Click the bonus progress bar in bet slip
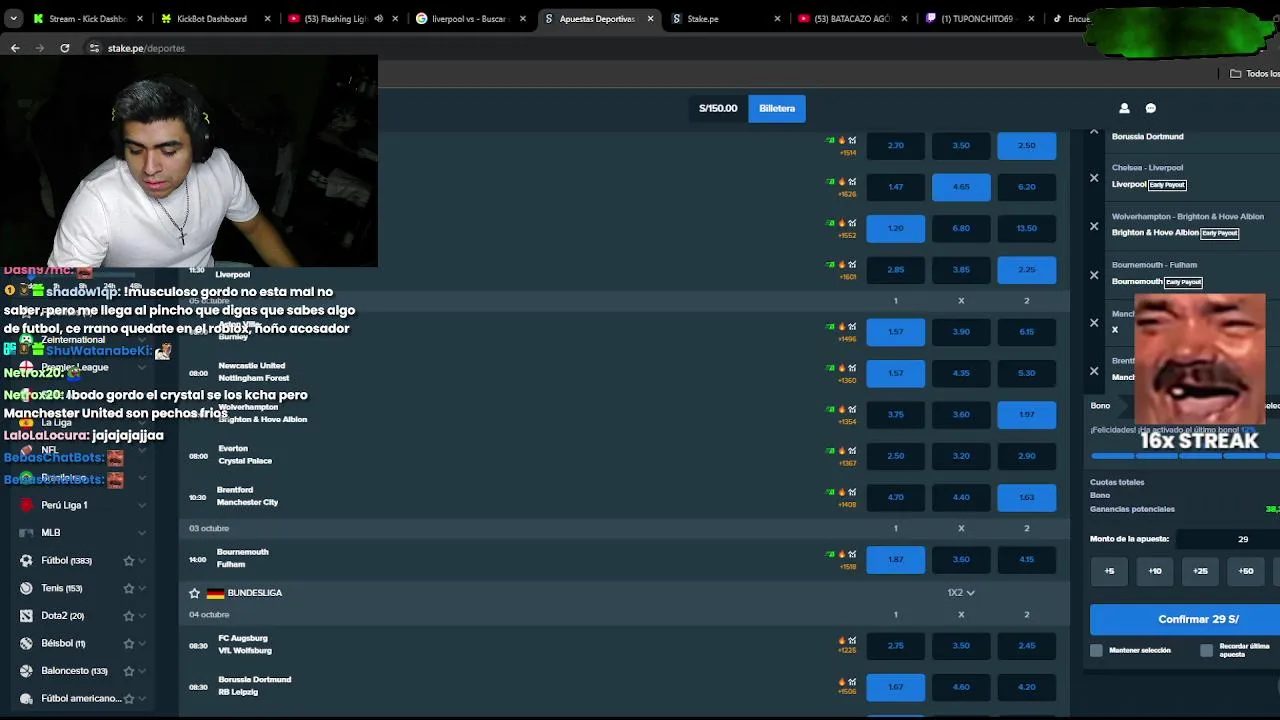The width and height of the screenshot is (1280, 720). (x=1185, y=456)
